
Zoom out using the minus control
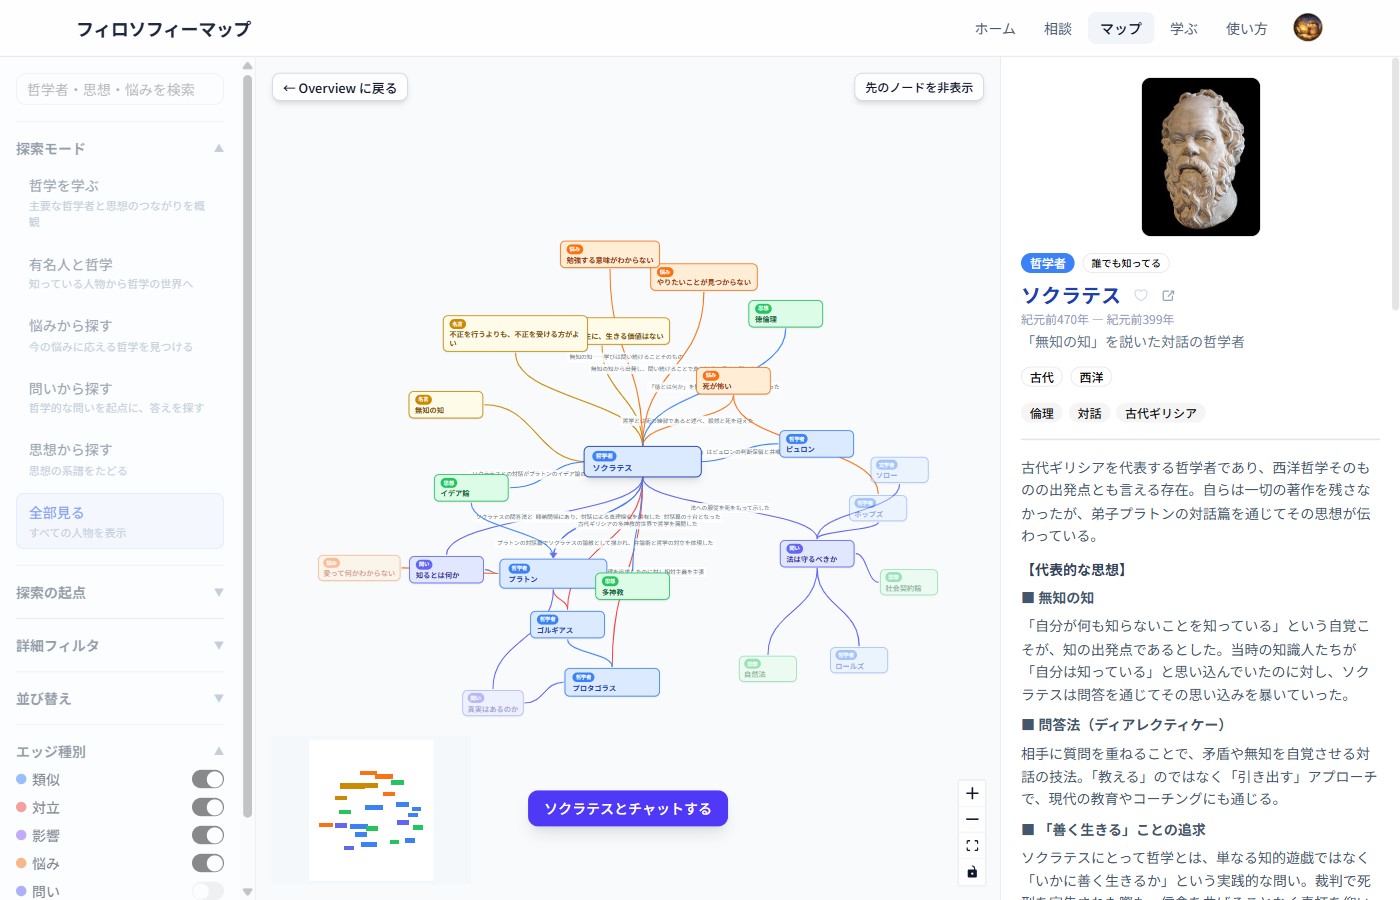pyautogui.click(x=971, y=818)
